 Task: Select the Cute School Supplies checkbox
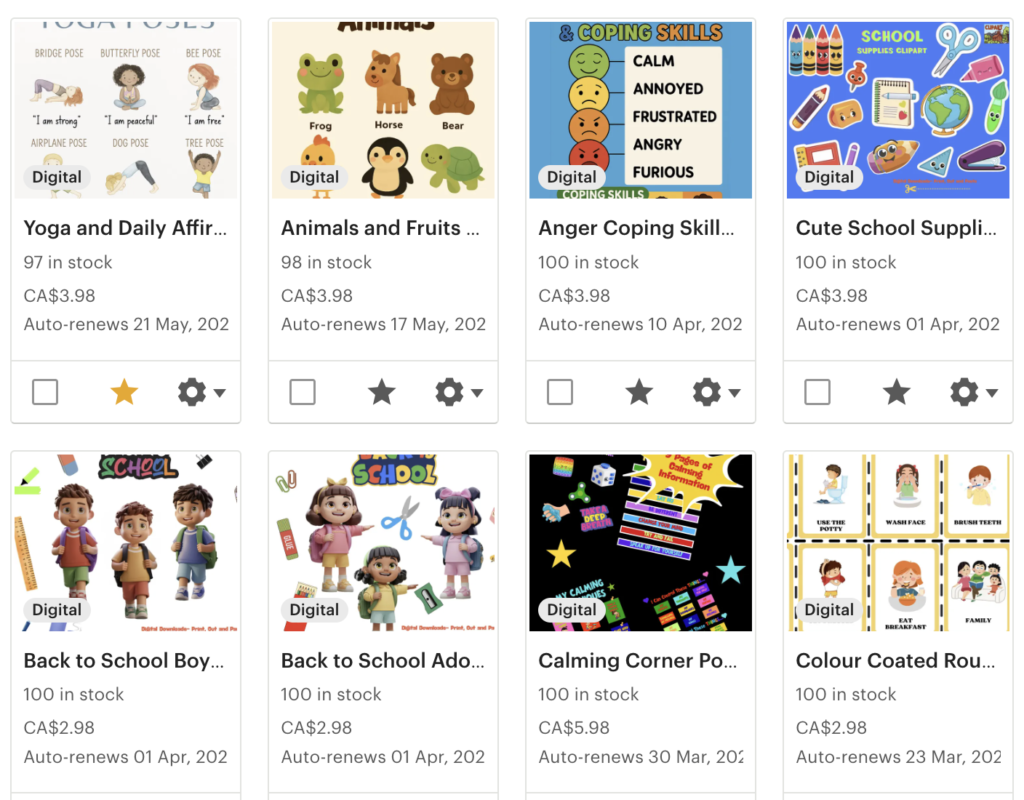pos(817,392)
